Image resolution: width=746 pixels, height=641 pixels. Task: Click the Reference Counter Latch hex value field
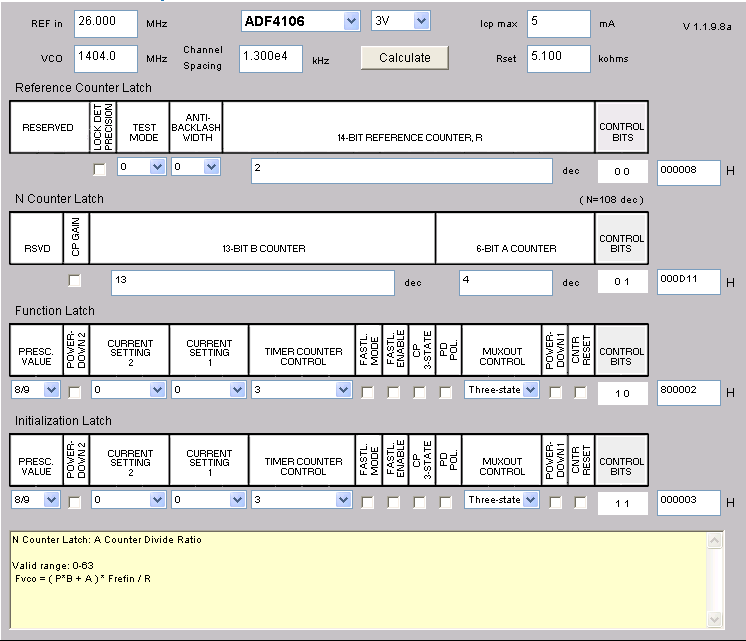688,173
